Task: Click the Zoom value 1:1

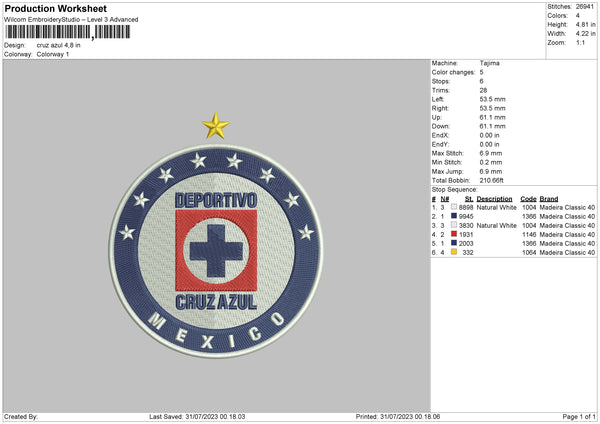Action: coord(580,42)
